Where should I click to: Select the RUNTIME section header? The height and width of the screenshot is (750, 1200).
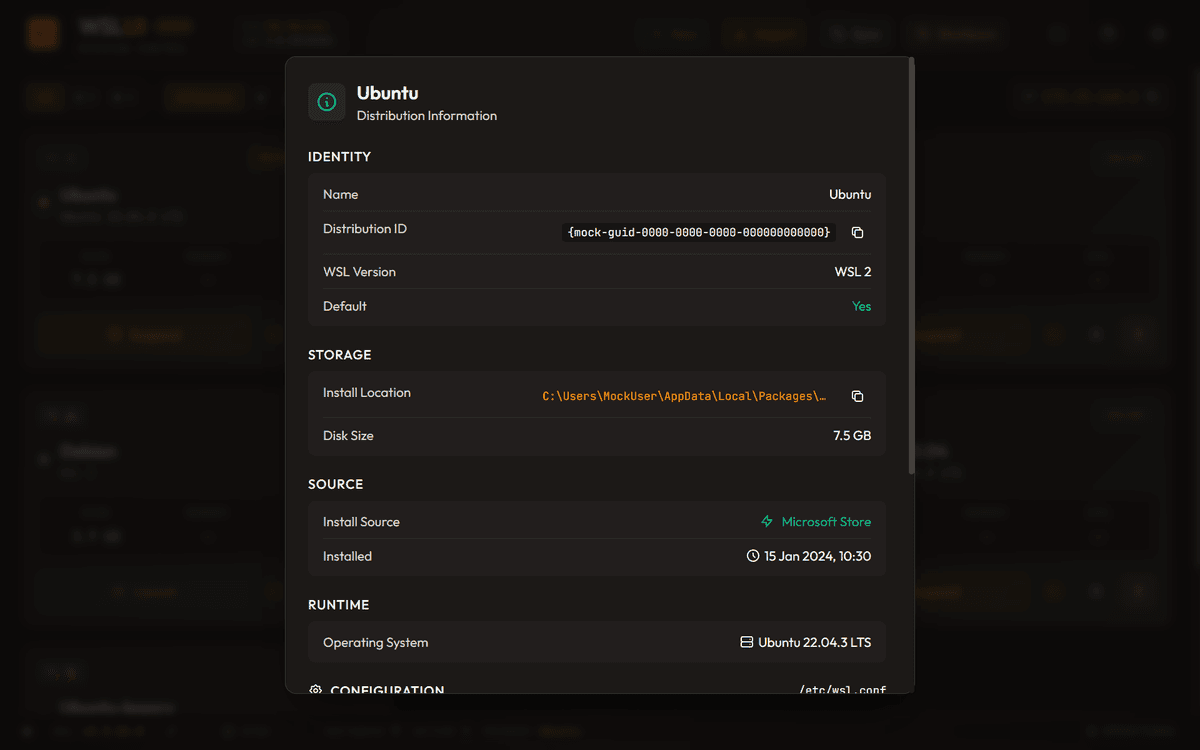click(x=339, y=605)
